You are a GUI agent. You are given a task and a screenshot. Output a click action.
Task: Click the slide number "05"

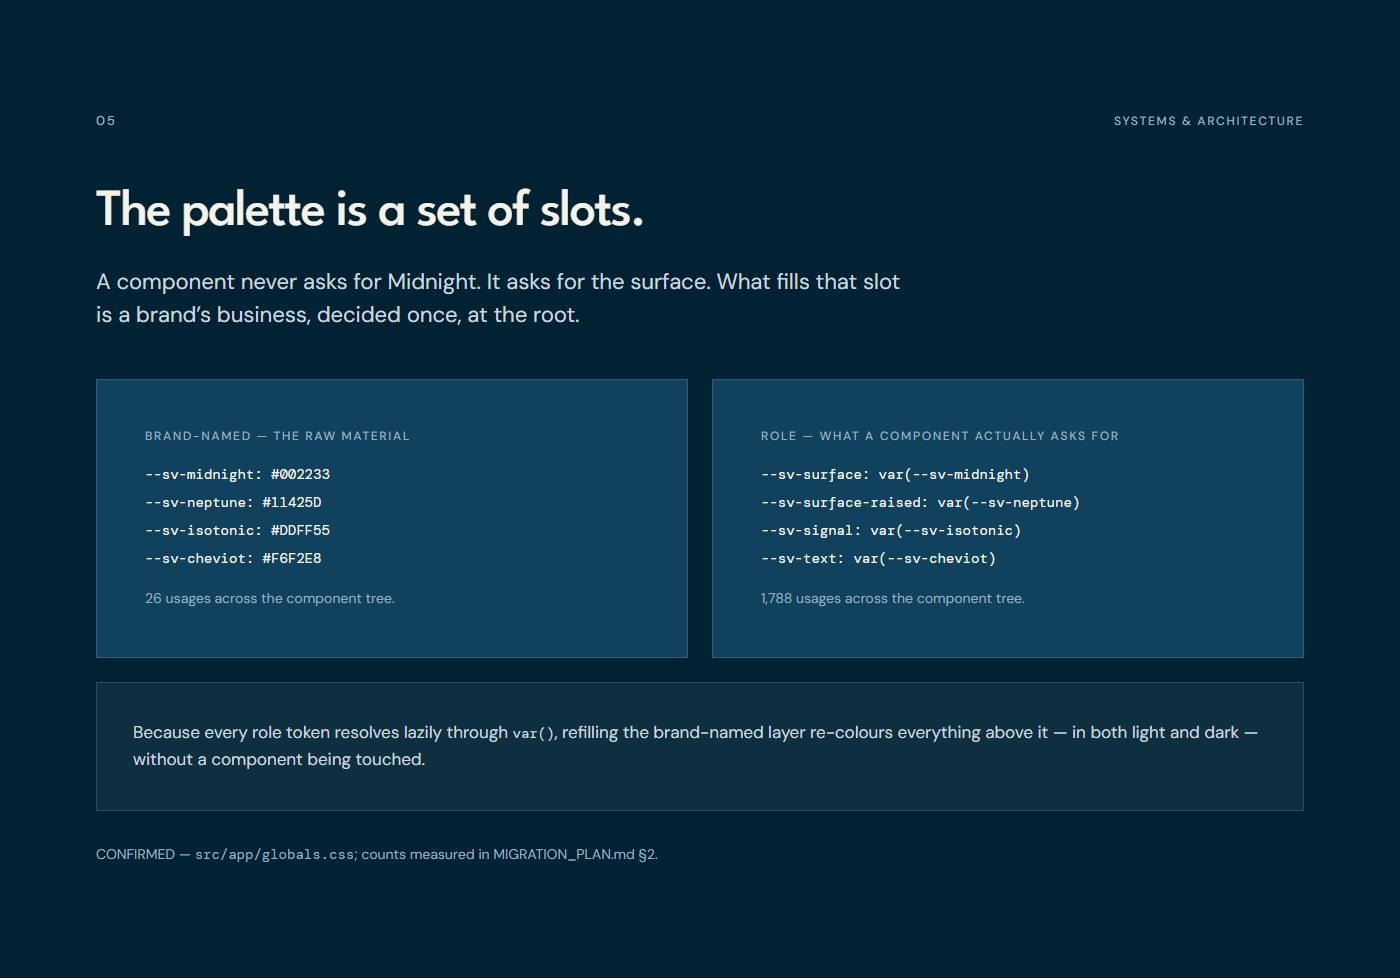tap(106, 121)
